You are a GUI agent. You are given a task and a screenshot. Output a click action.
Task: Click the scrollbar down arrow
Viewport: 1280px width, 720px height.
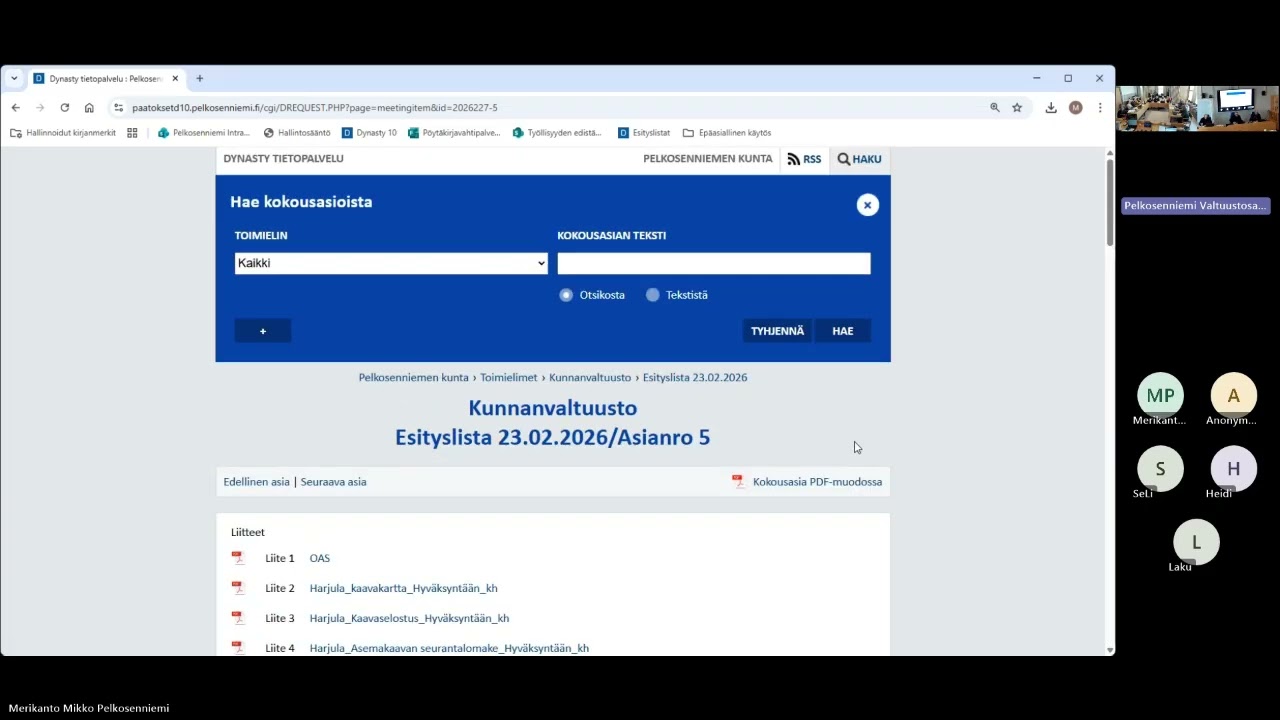pos(1109,650)
